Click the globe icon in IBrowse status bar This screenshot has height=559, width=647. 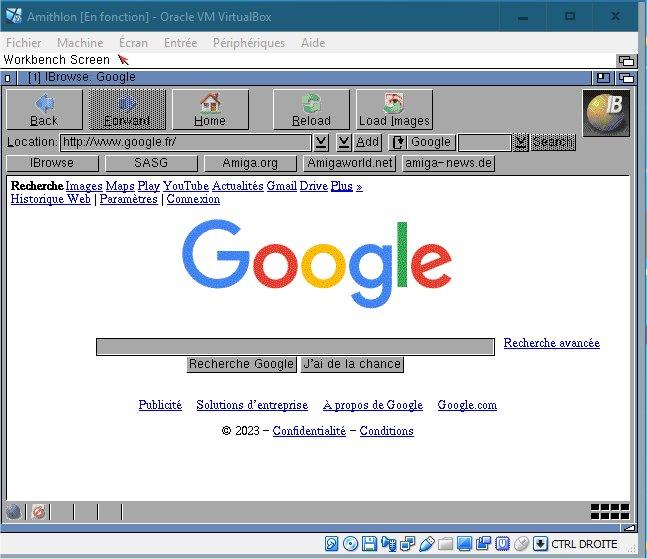tap(14, 512)
